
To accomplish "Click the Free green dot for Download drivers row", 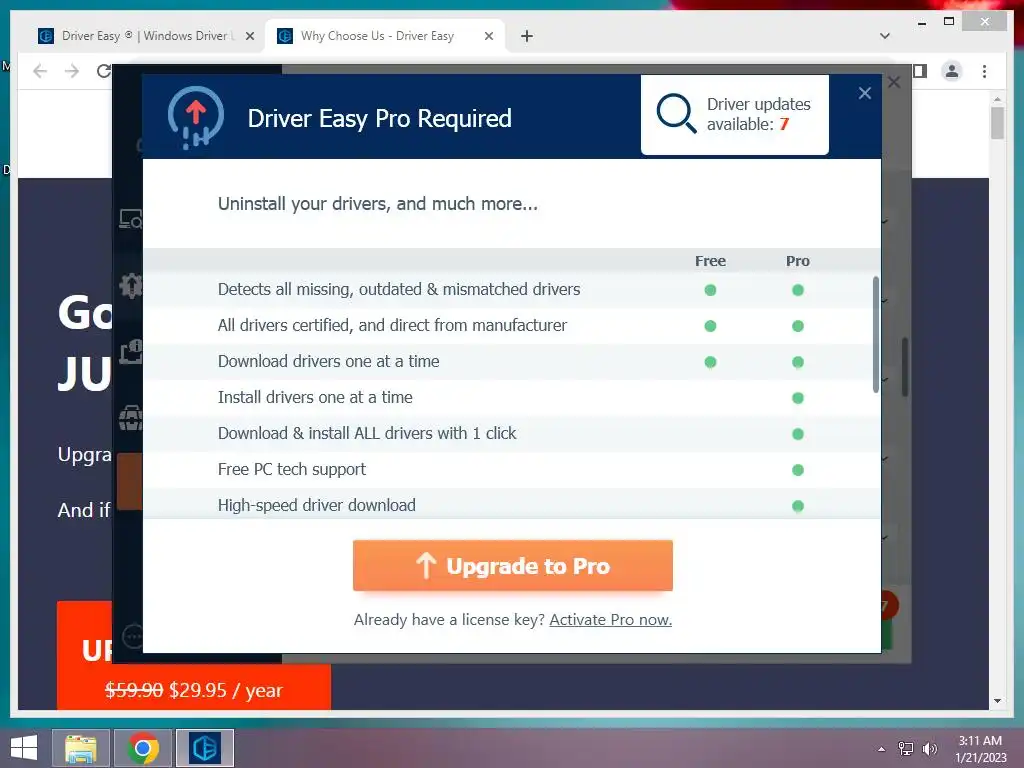I will tap(710, 362).
